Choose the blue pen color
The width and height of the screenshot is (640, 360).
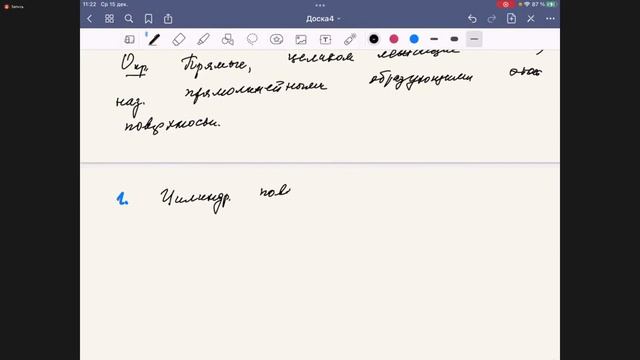[414, 39]
